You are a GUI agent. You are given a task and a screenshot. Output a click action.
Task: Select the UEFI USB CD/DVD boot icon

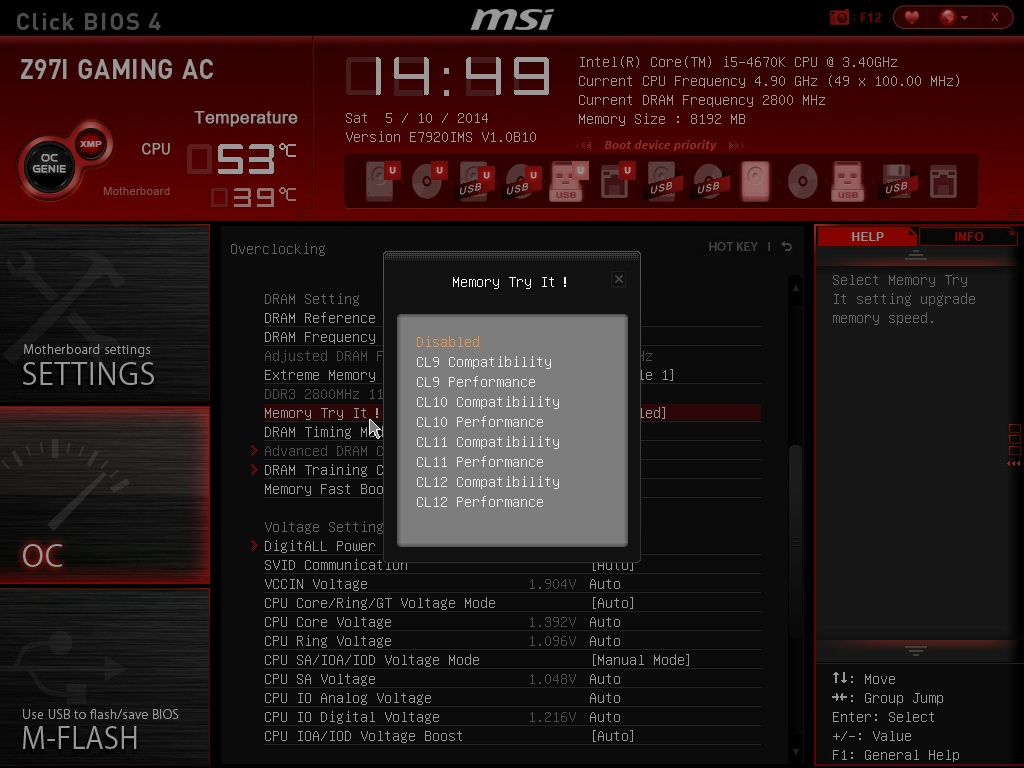522,181
